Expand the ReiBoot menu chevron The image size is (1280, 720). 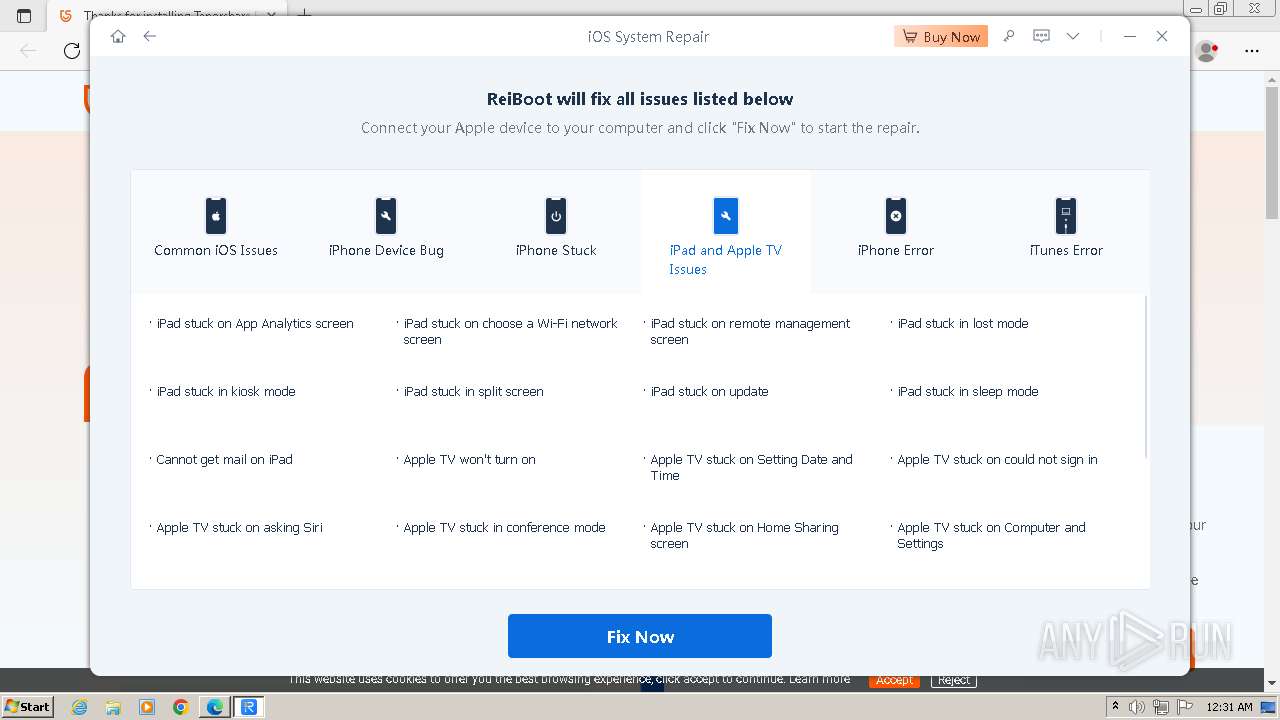[x=1073, y=36]
